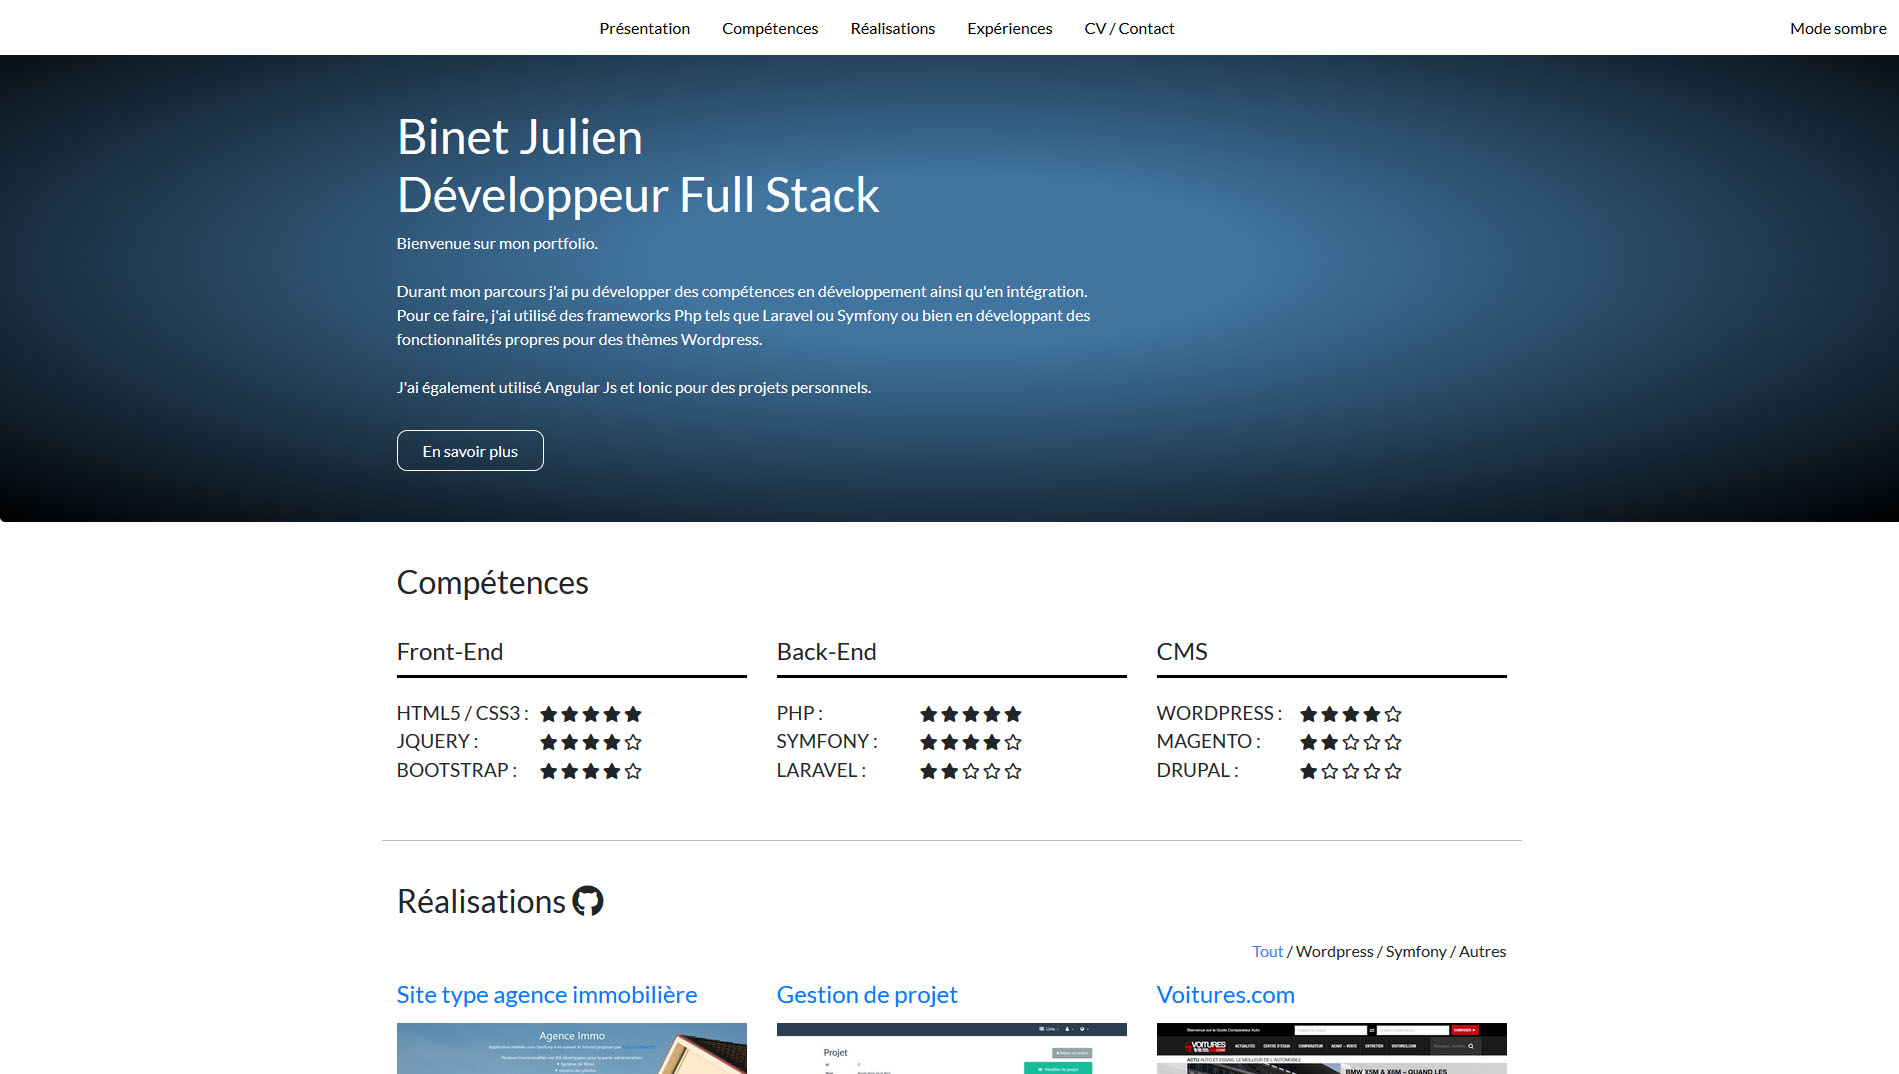The height and width of the screenshot is (1074, 1899).
Task: Show only Symfony projects
Action: [1415, 951]
